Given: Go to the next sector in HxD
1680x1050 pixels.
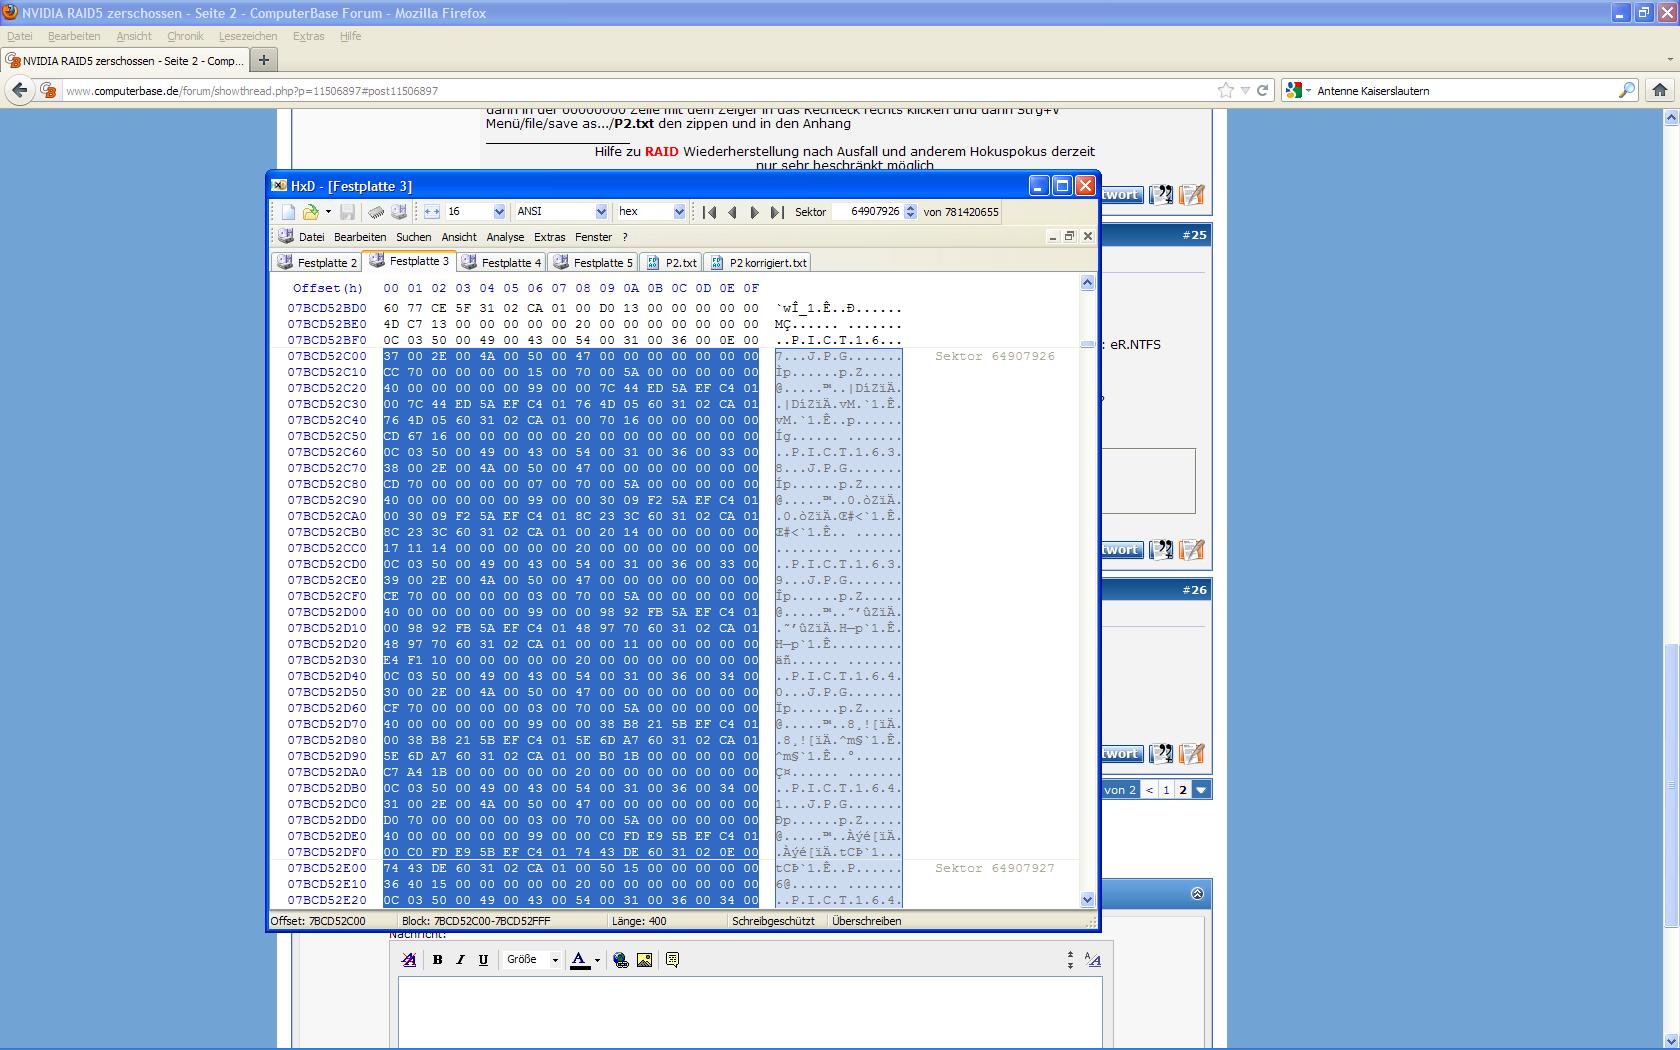Looking at the screenshot, I should [755, 212].
